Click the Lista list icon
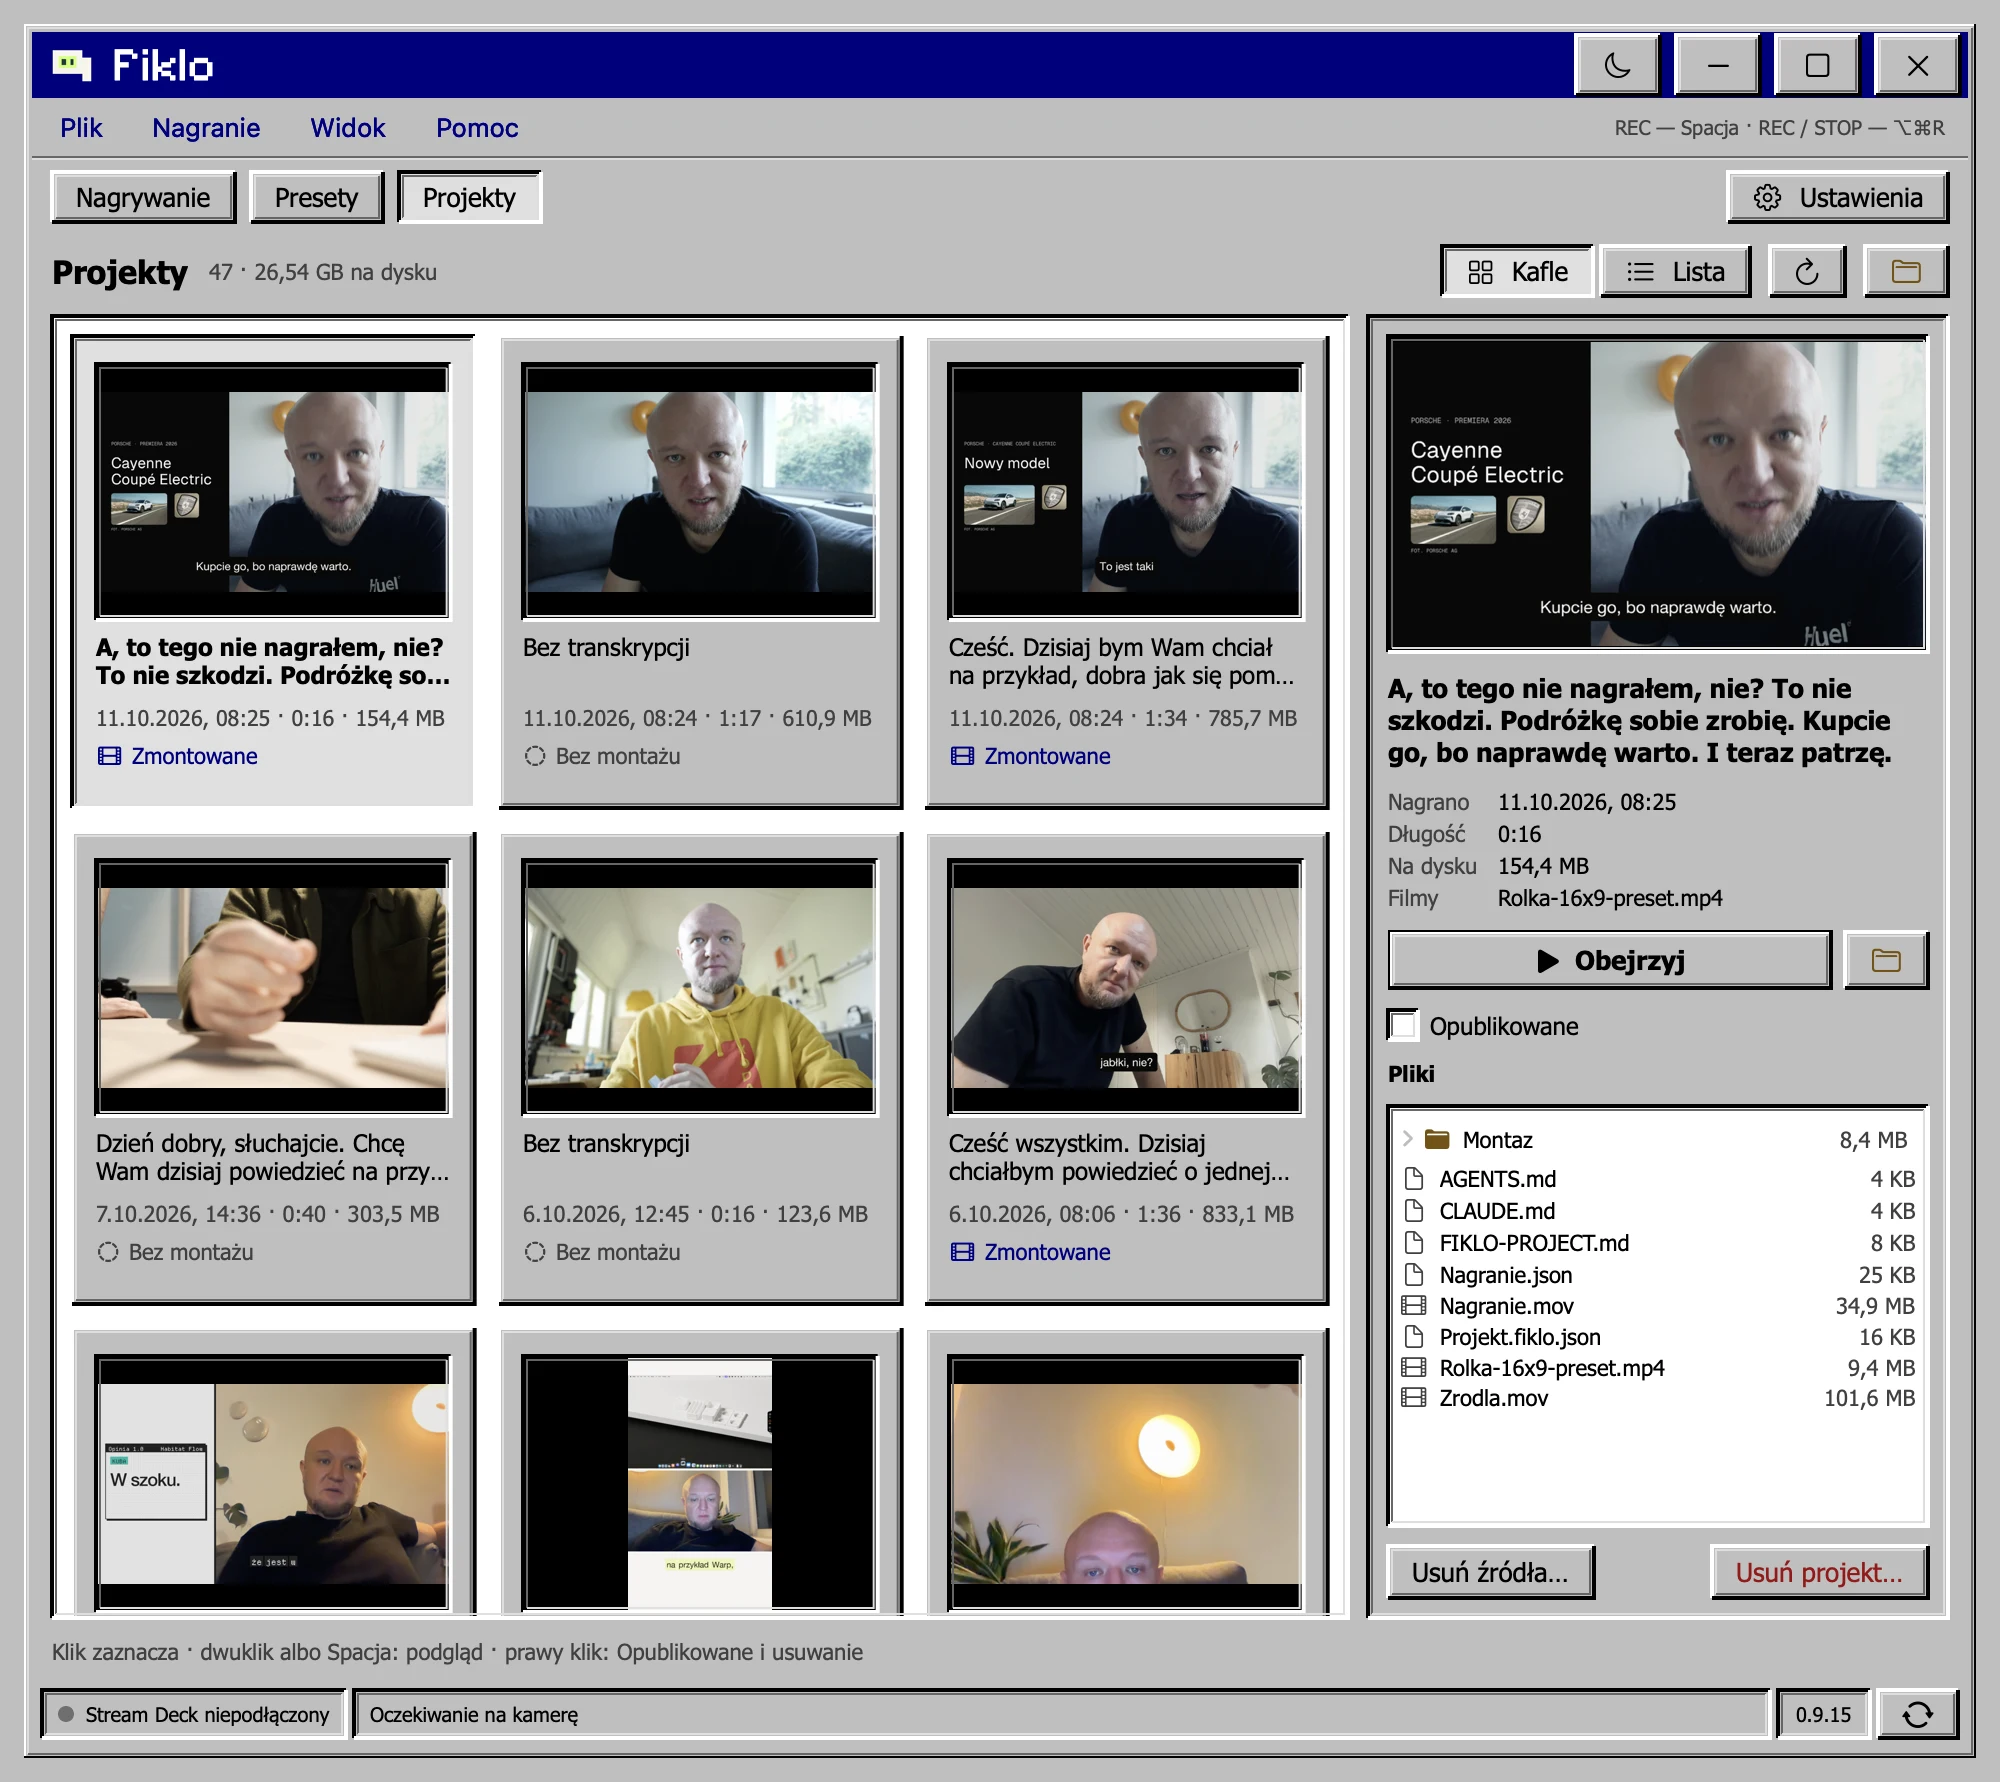Image resolution: width=2000 pixels, height=1782 pixels. [x=1640, y=272]
